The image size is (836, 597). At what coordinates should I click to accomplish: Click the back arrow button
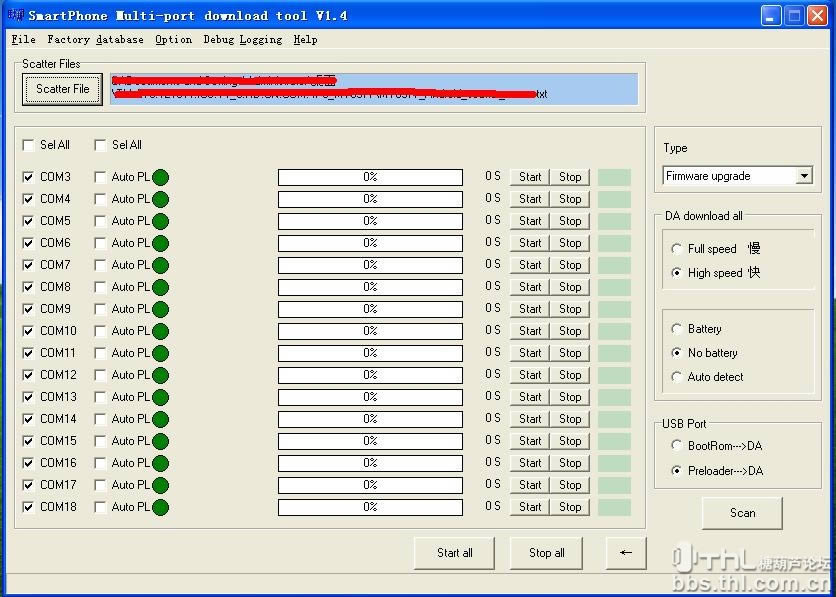pyautogui.click(x=626, y=553)
